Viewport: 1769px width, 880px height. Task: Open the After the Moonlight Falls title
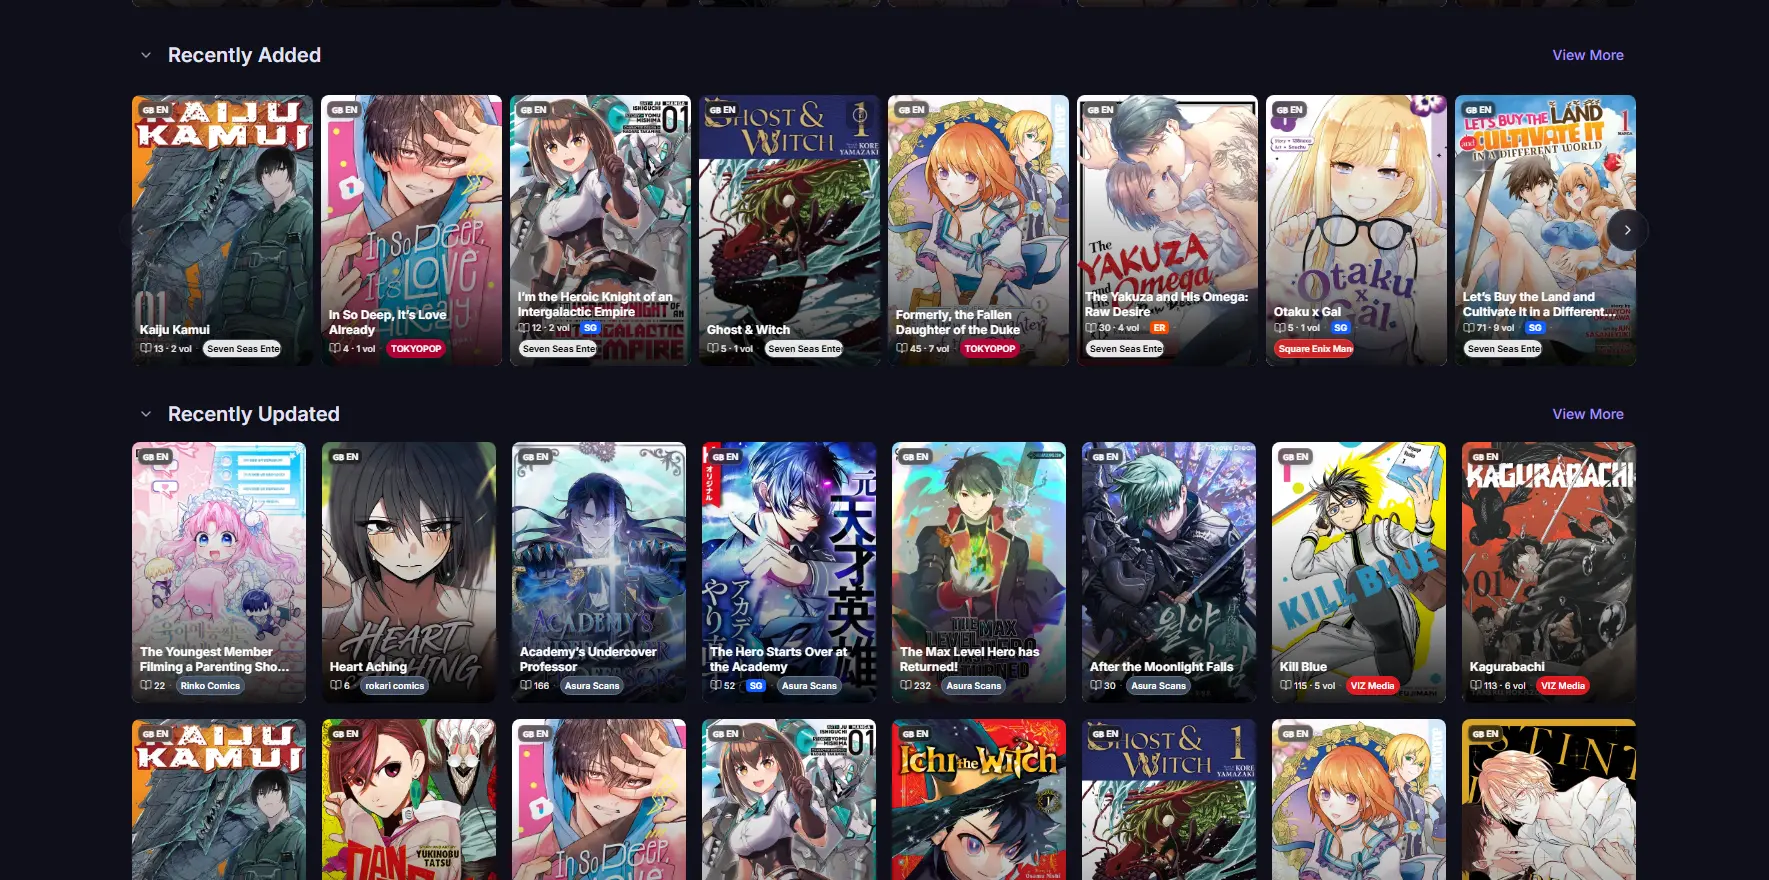pos(1162,667)
